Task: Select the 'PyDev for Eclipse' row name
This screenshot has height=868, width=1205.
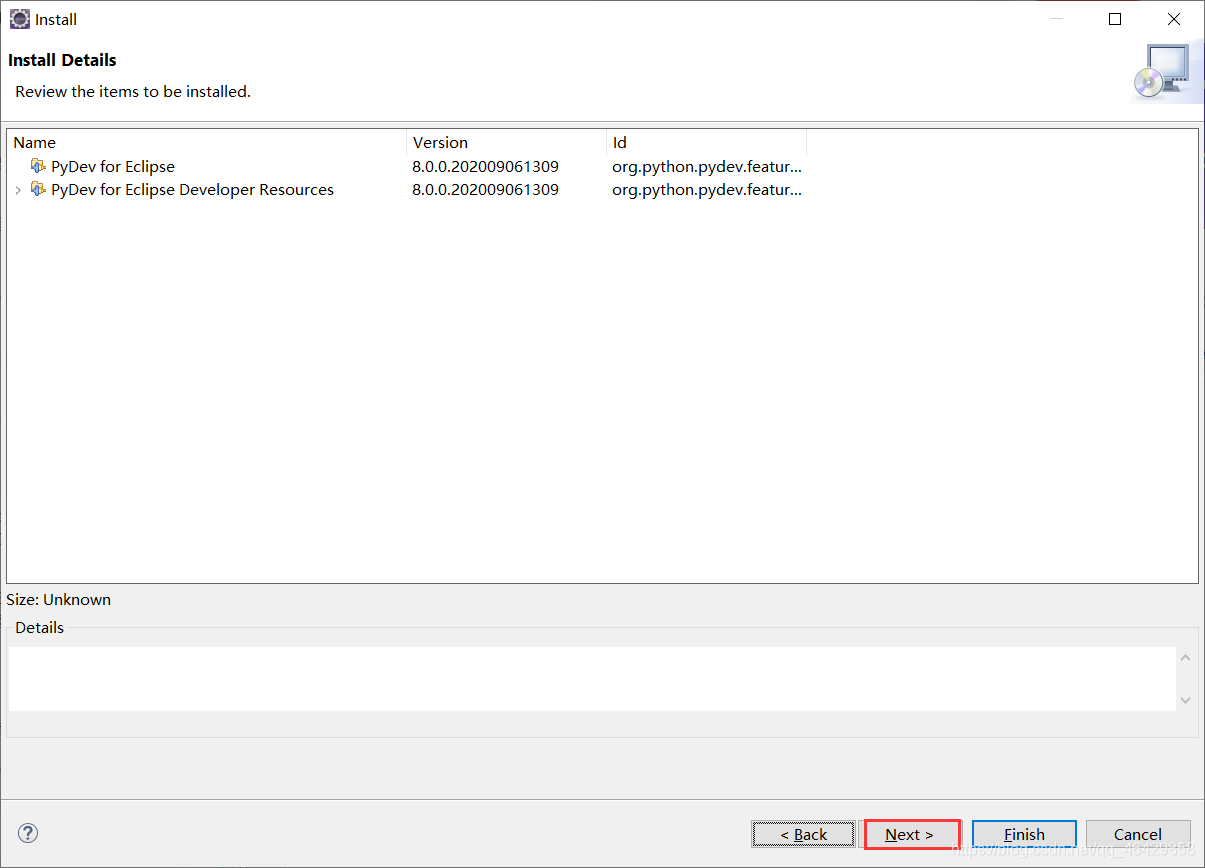Action: (113, 166)
